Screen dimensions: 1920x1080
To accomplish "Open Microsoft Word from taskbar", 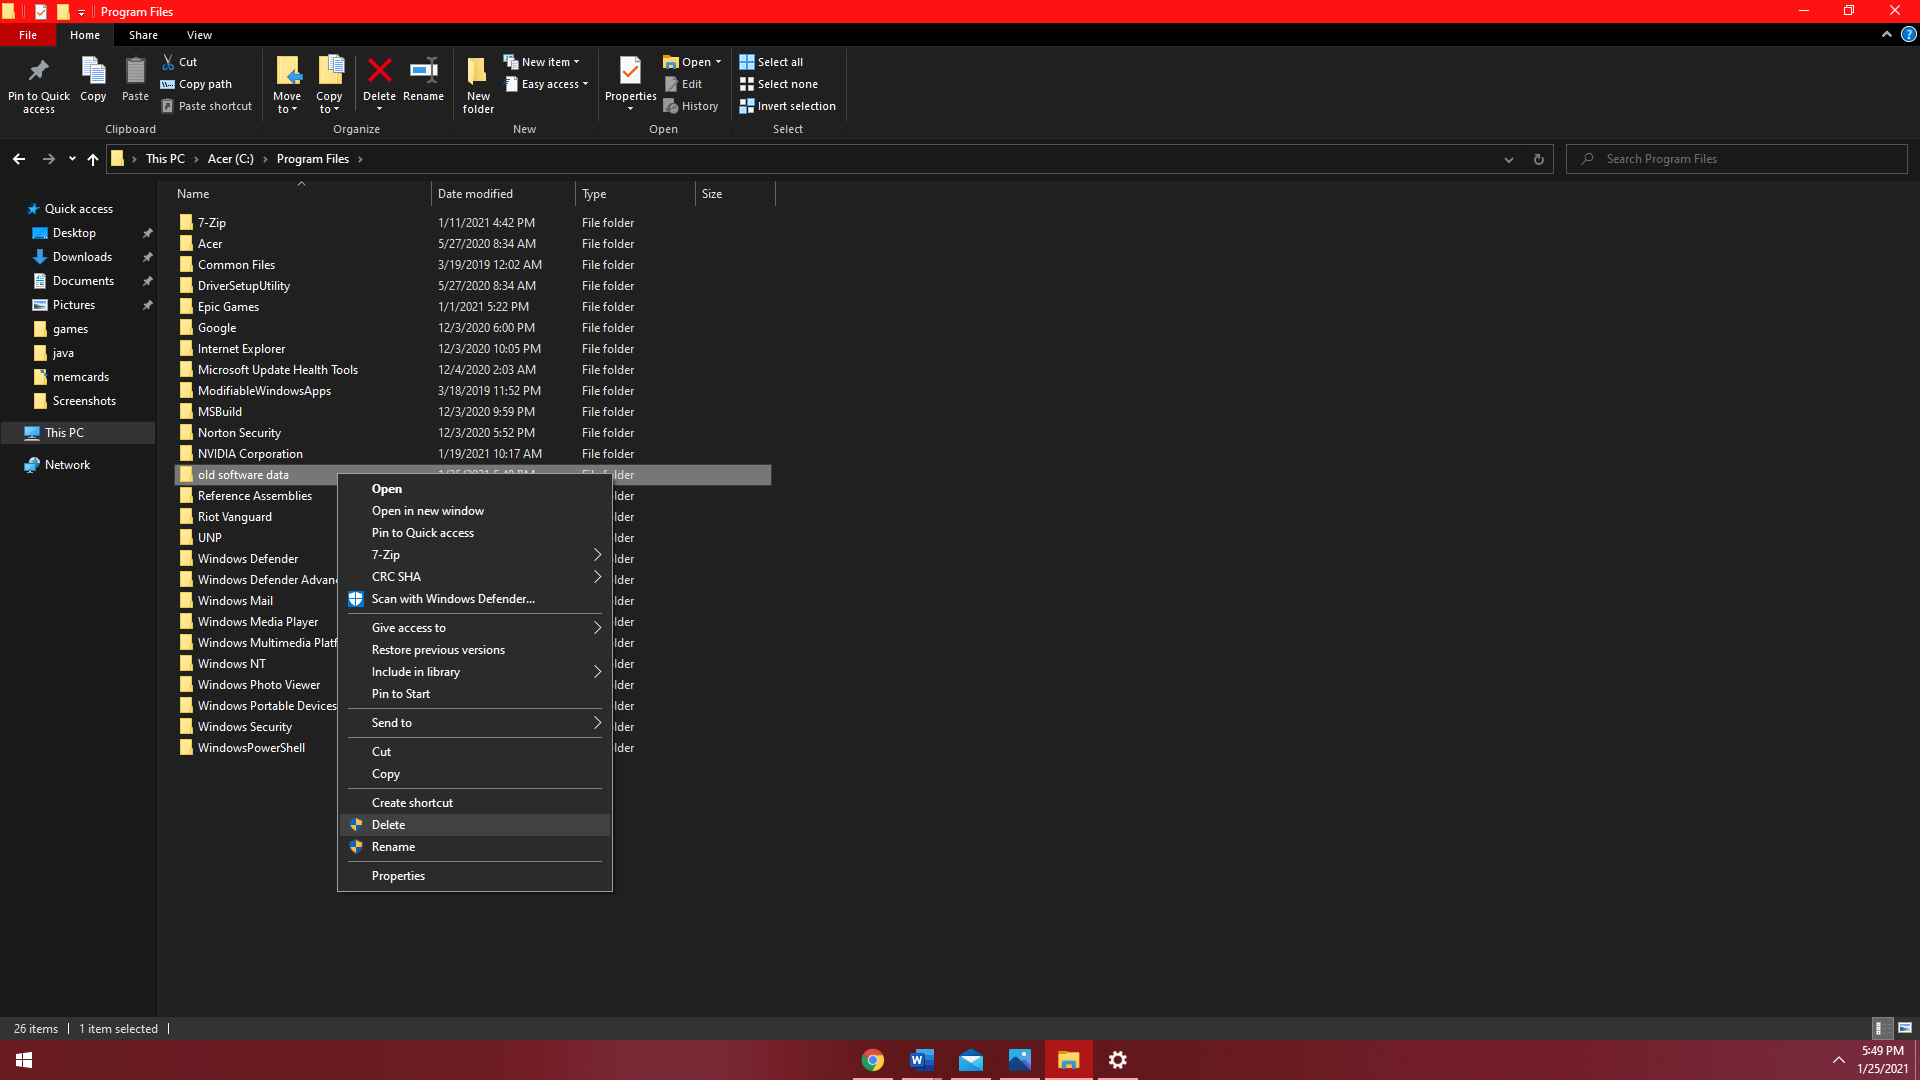I will [922, 1060].
